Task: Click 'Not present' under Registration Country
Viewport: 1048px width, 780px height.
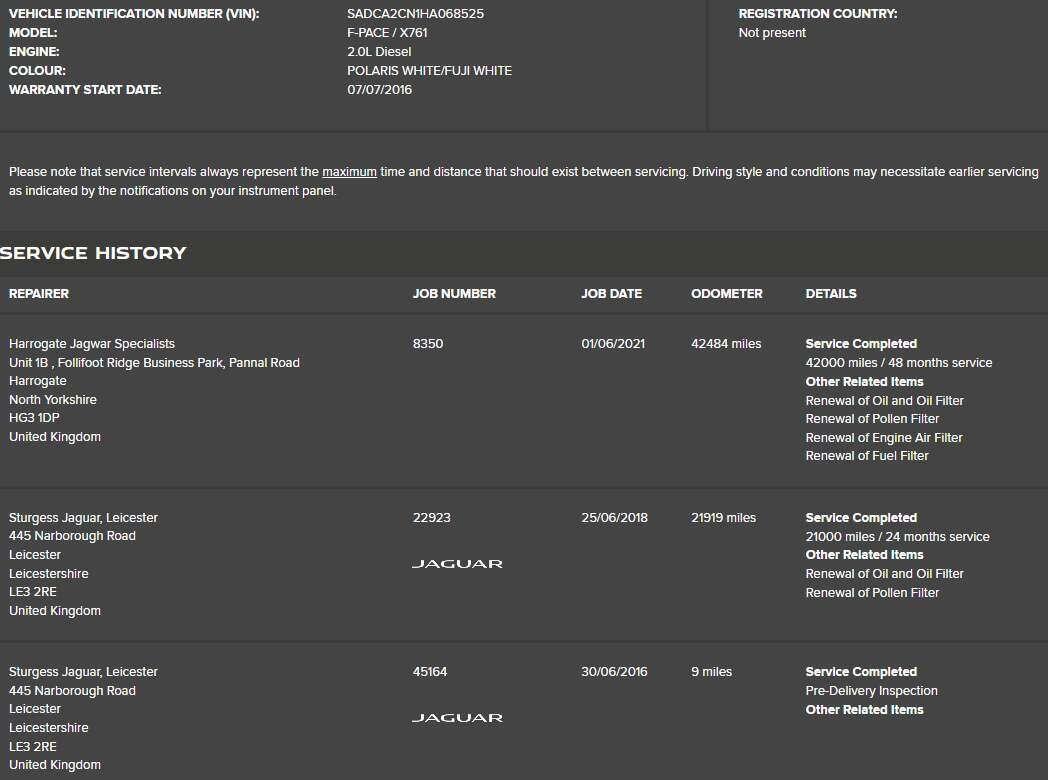Action: tap(772, 32)
